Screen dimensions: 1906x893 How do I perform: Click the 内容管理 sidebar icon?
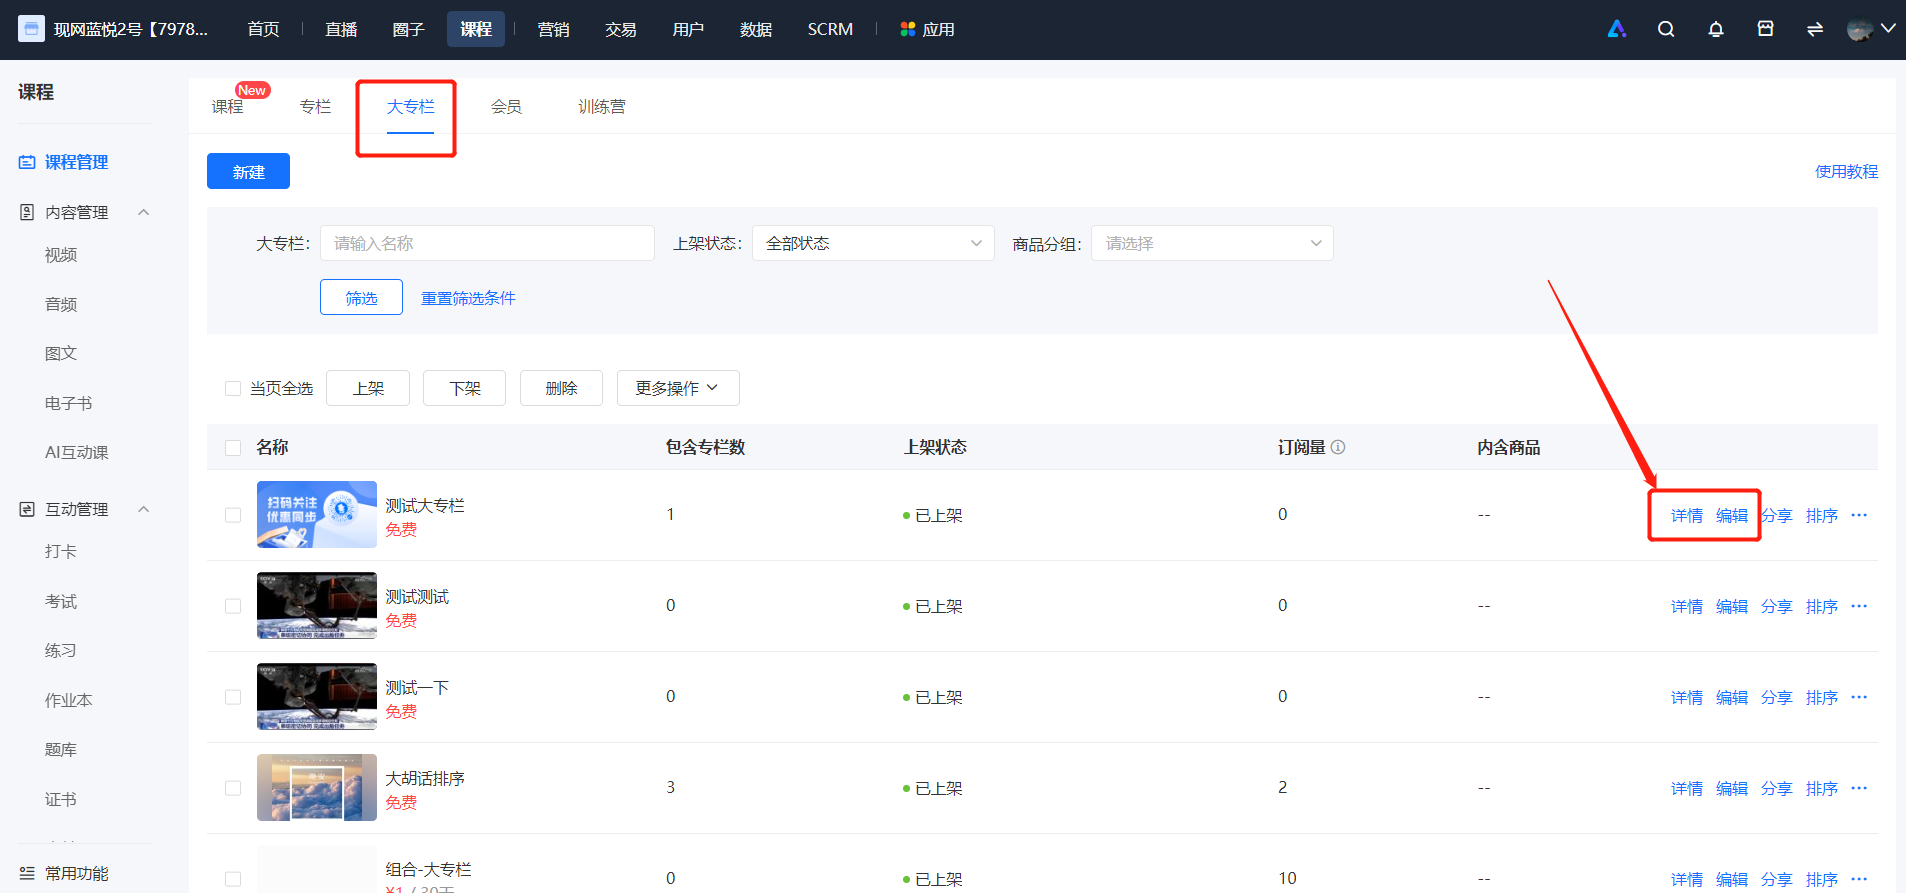[x=27, y=212]
